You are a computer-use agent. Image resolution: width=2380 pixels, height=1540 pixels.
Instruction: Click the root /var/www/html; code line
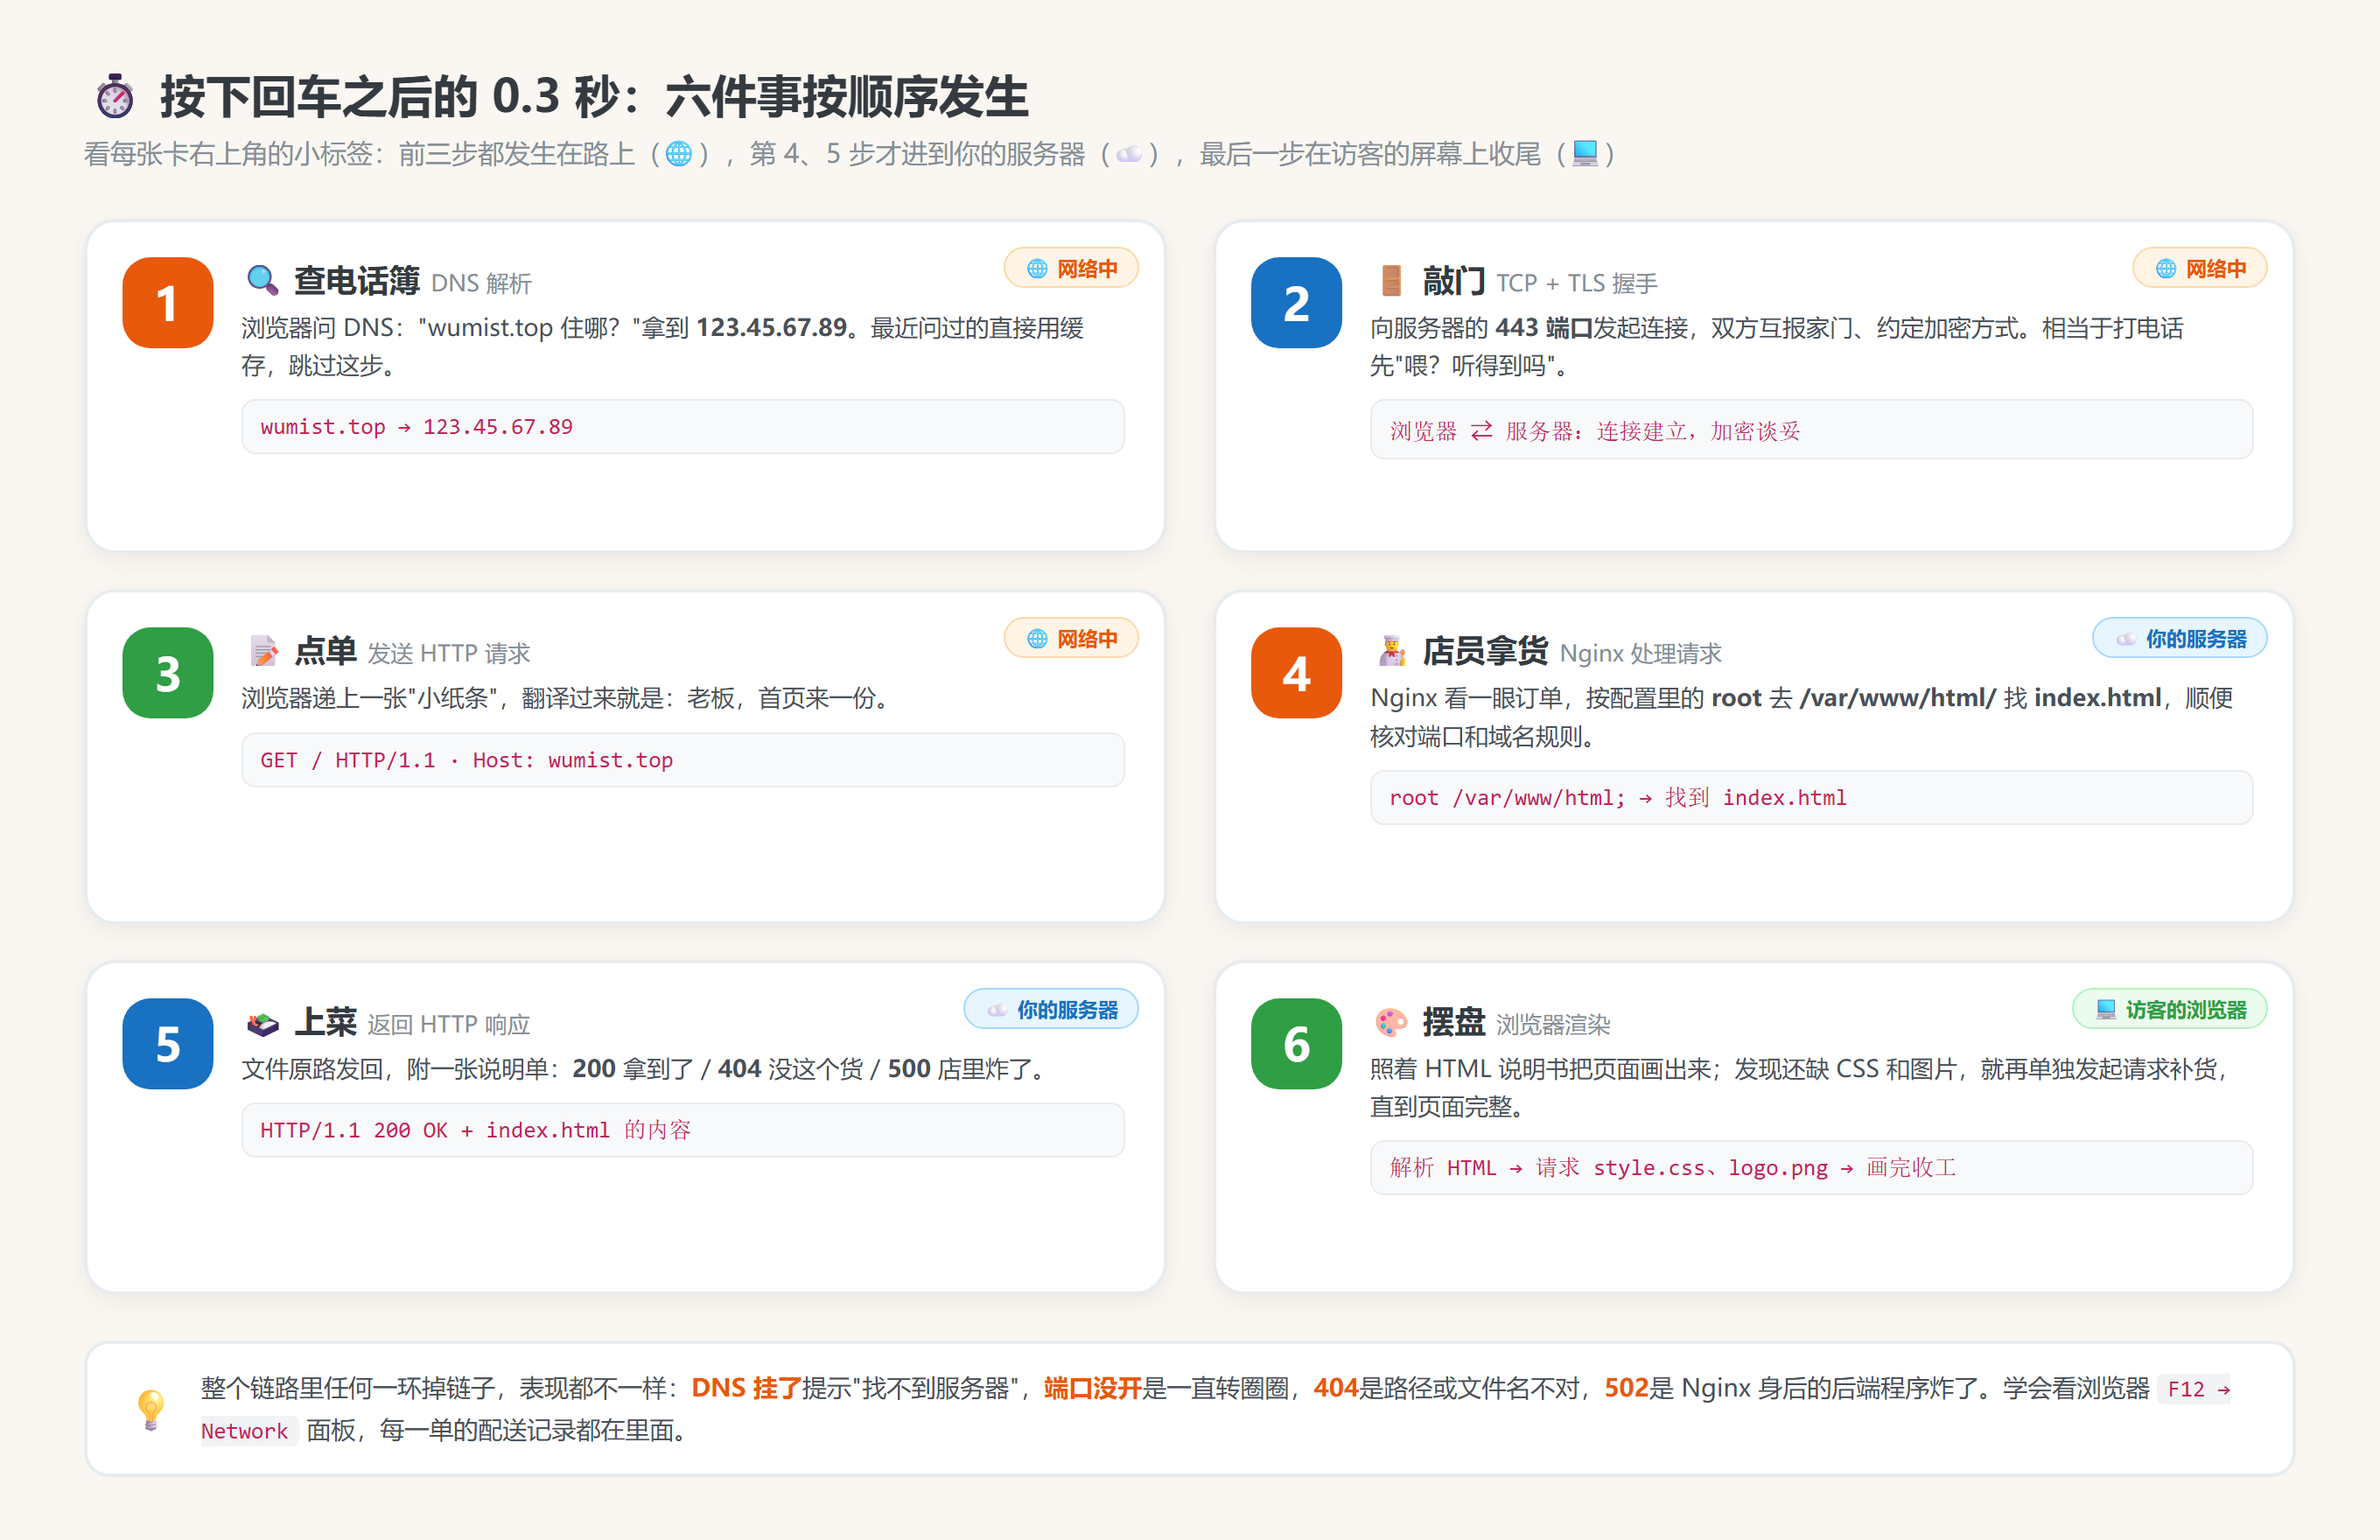pos(1811,798)
